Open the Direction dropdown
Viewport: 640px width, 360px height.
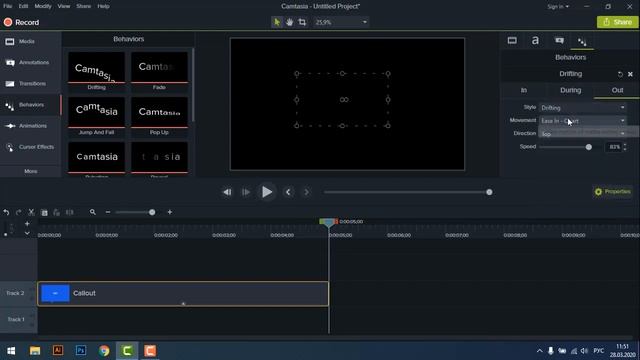(582, 133)
